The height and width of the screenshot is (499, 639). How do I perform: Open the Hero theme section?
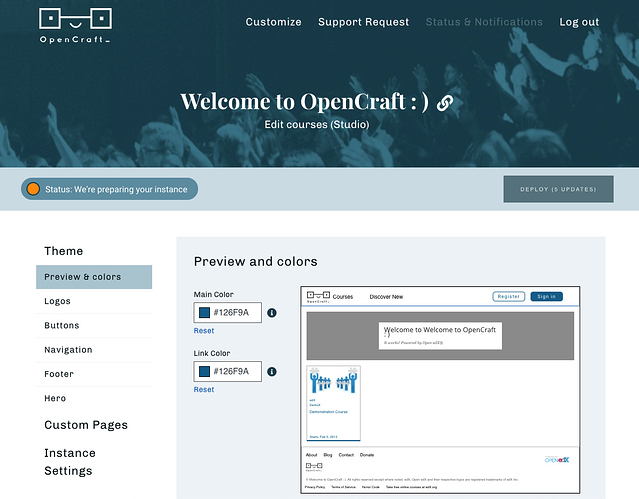pos(94,398)
